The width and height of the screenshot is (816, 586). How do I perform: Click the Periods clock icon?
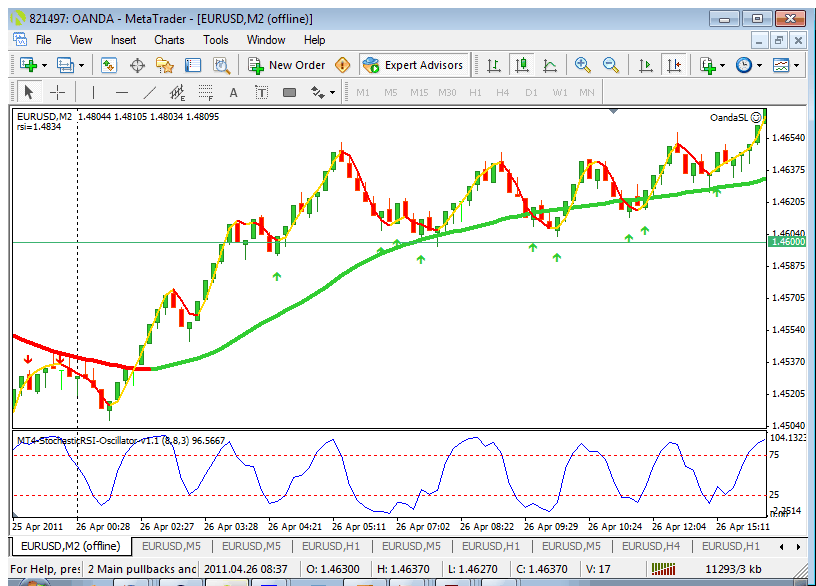click(x=744, y=65)
